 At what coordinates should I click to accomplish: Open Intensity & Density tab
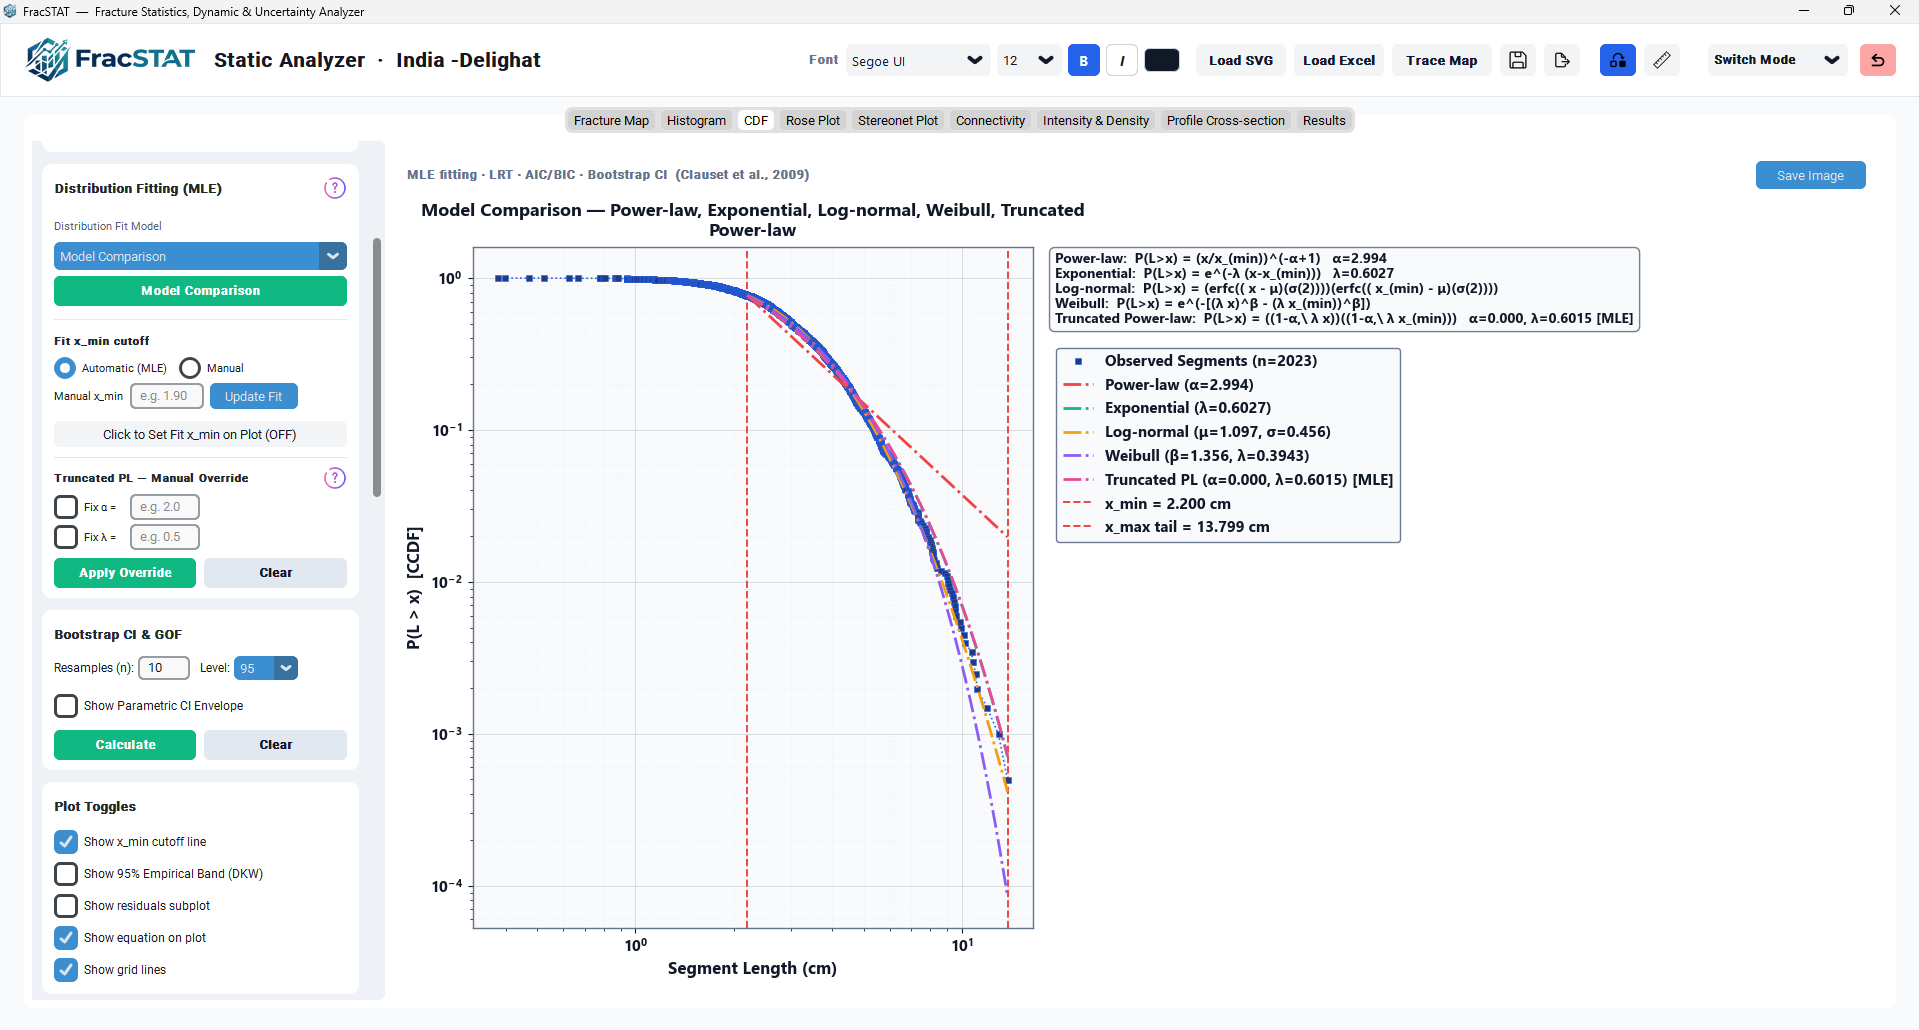click(x=1095, y=121)
